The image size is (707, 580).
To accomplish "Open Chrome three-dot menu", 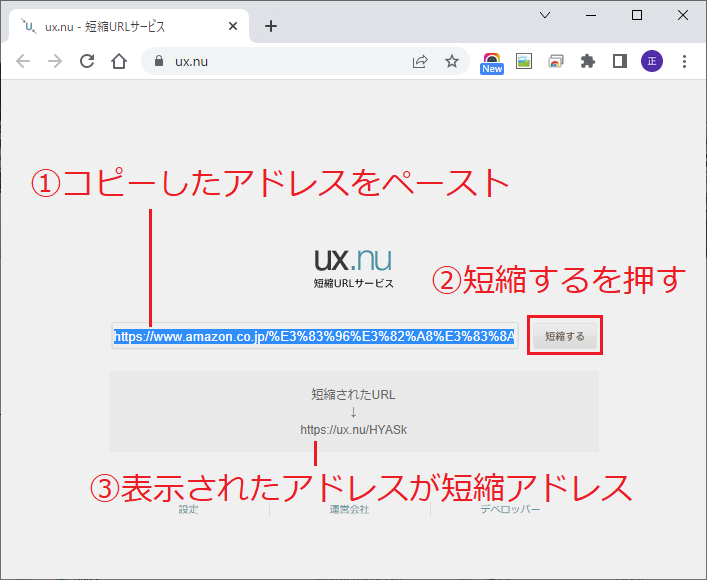I will click(684, 61).
